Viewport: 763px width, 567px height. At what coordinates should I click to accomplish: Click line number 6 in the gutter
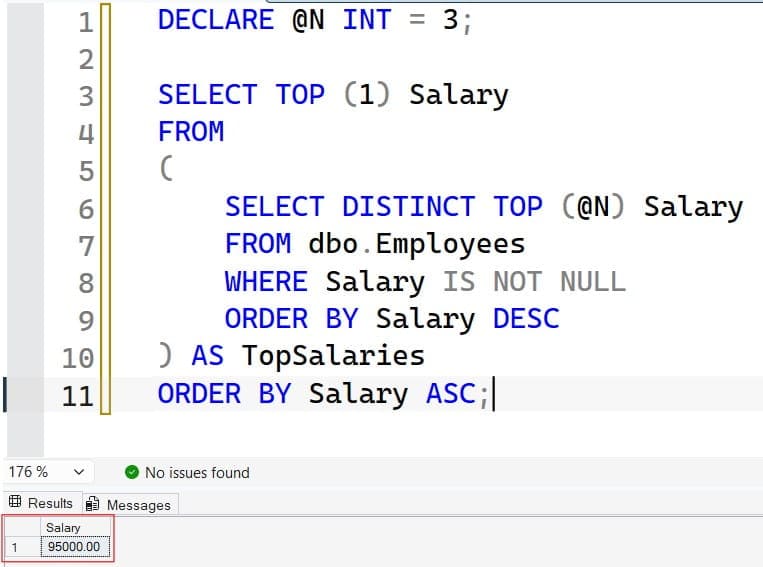click(86, 209)
